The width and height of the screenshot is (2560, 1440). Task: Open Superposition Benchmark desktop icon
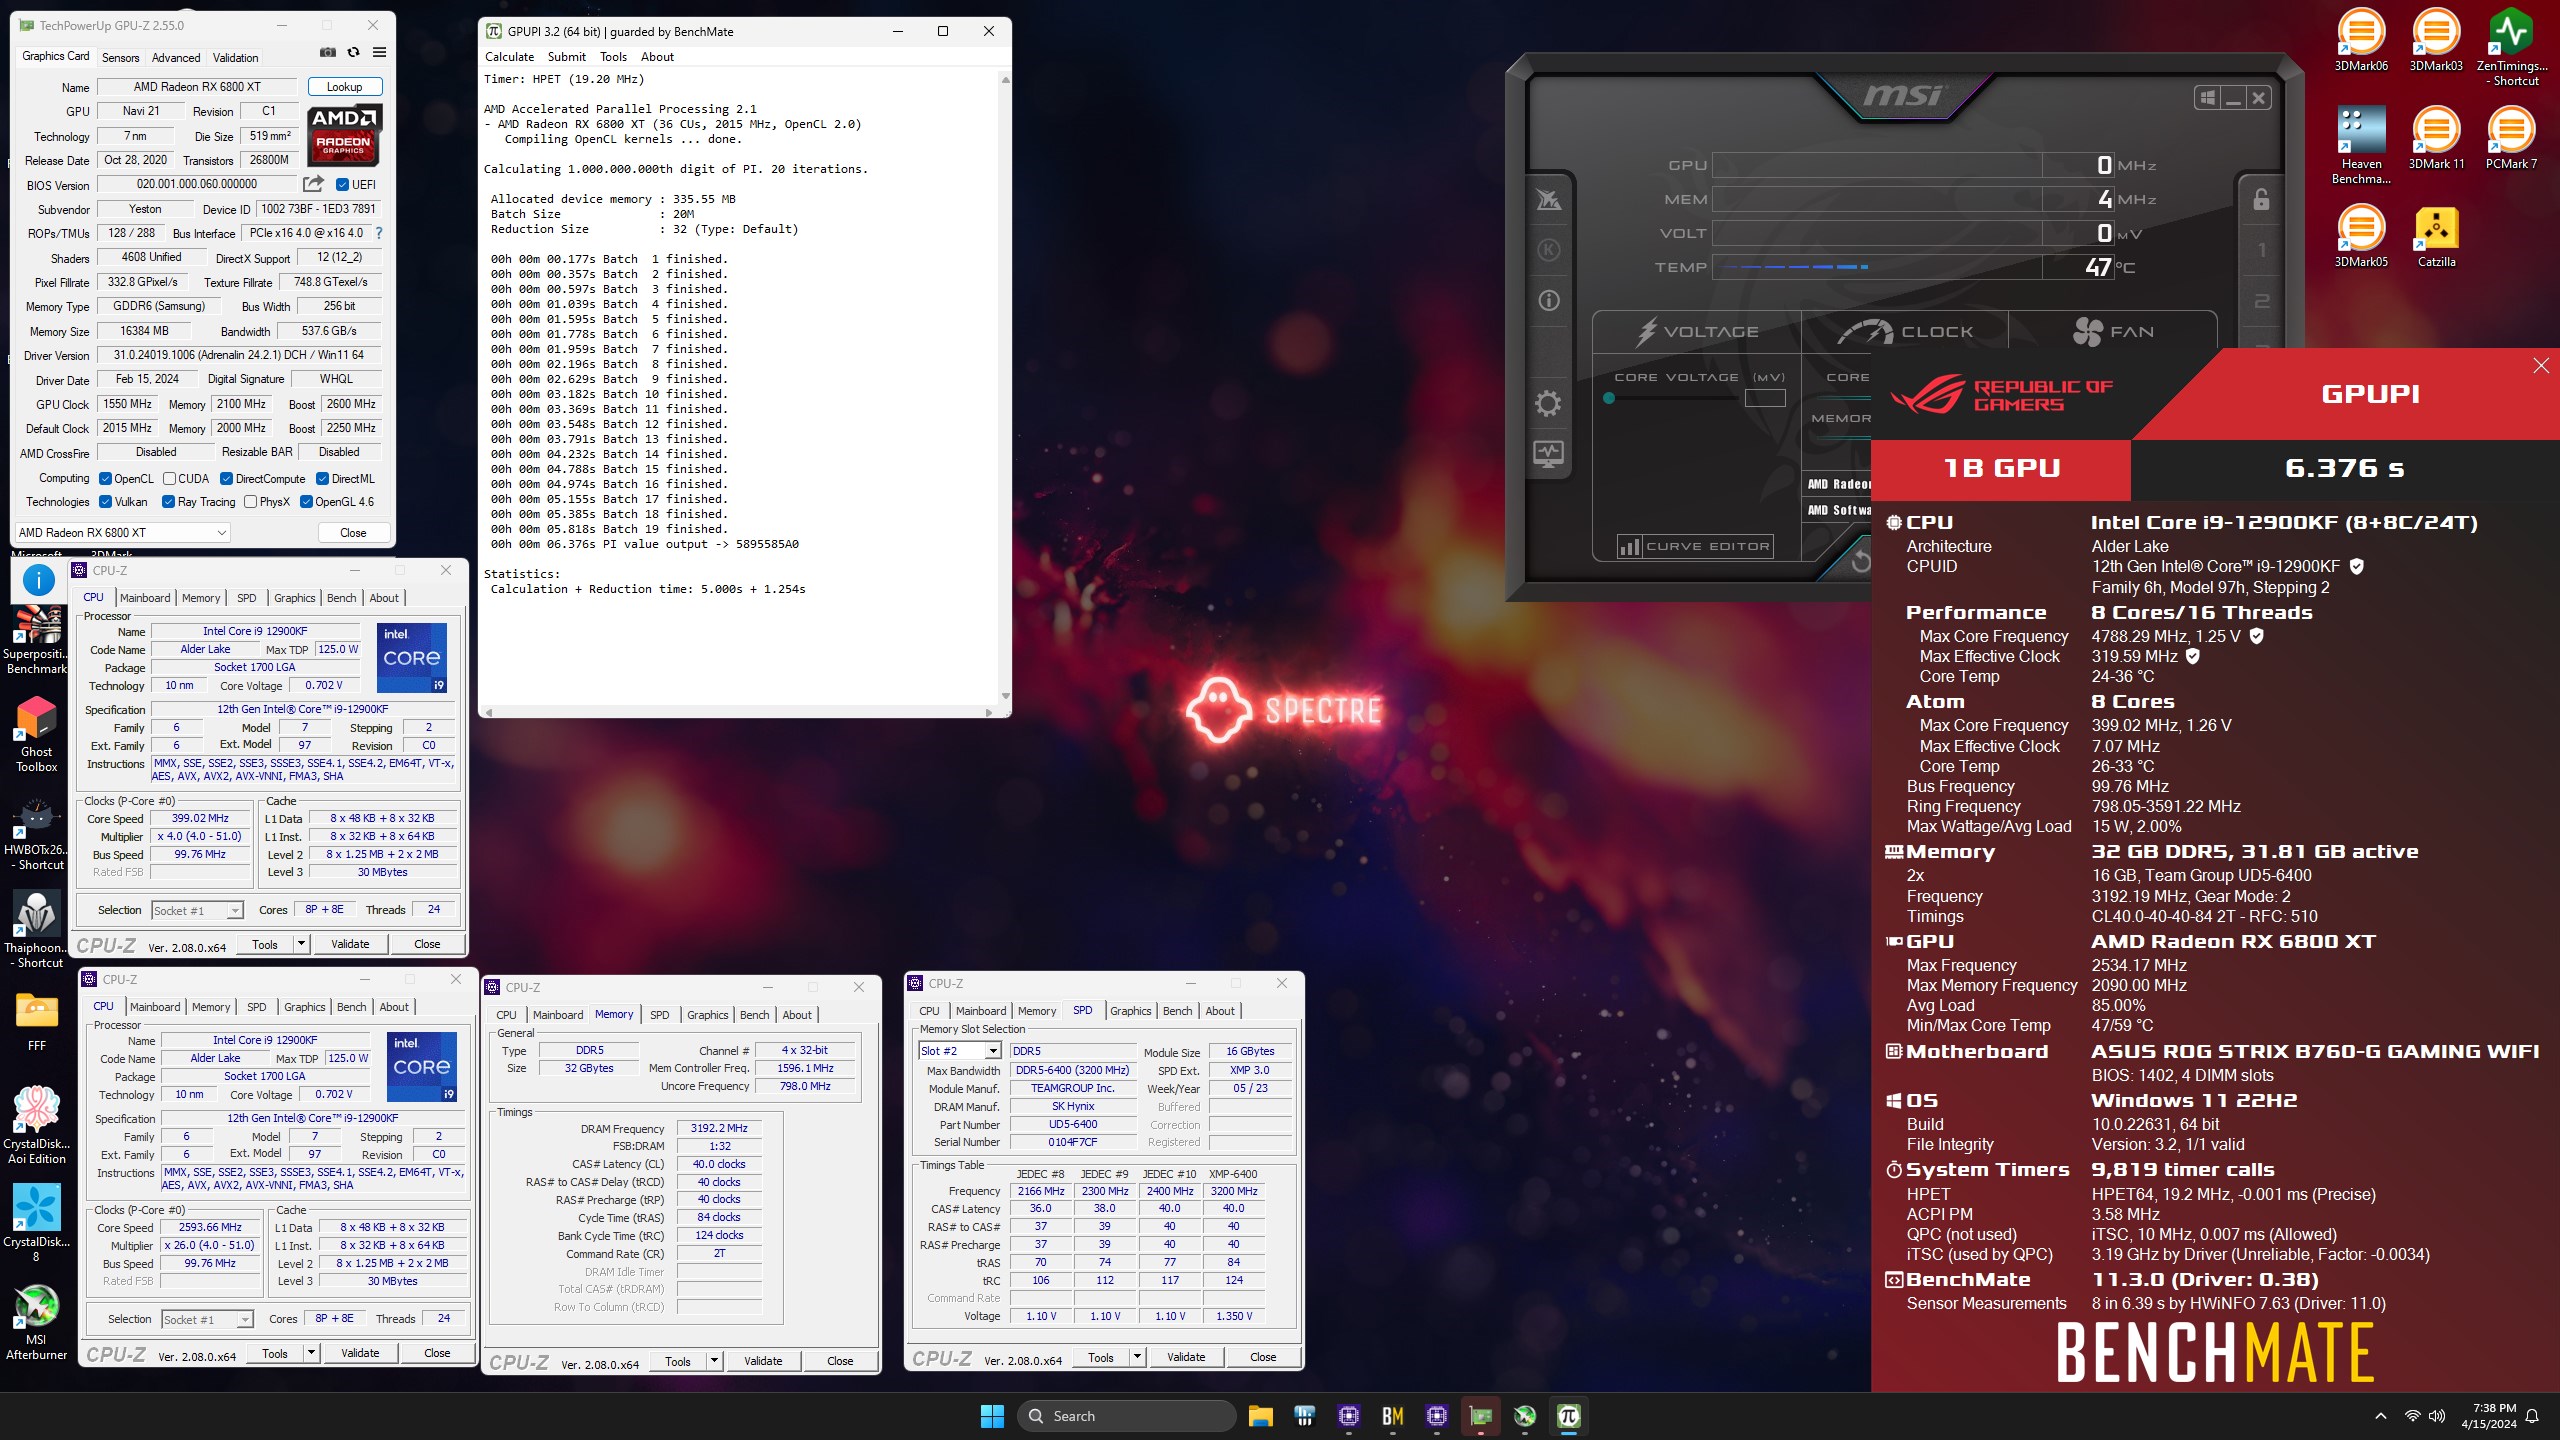(37, 640)
